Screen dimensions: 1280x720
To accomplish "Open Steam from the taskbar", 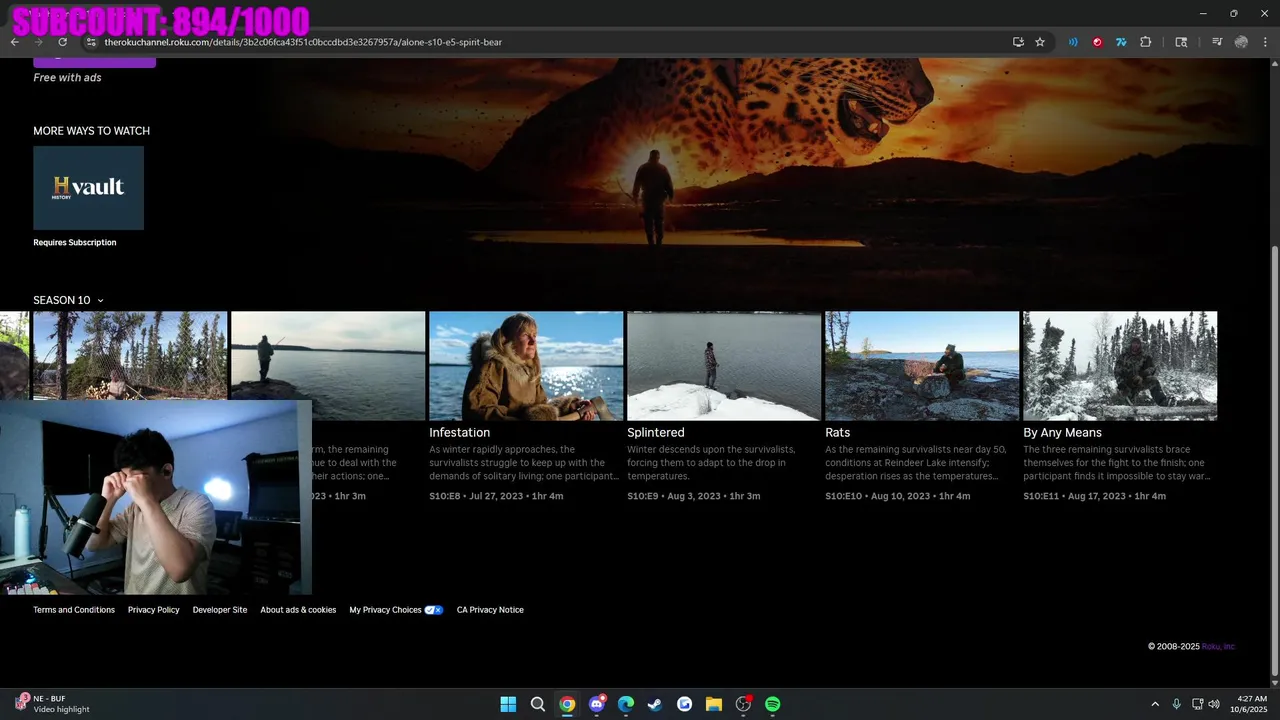I will coord(655,704).
